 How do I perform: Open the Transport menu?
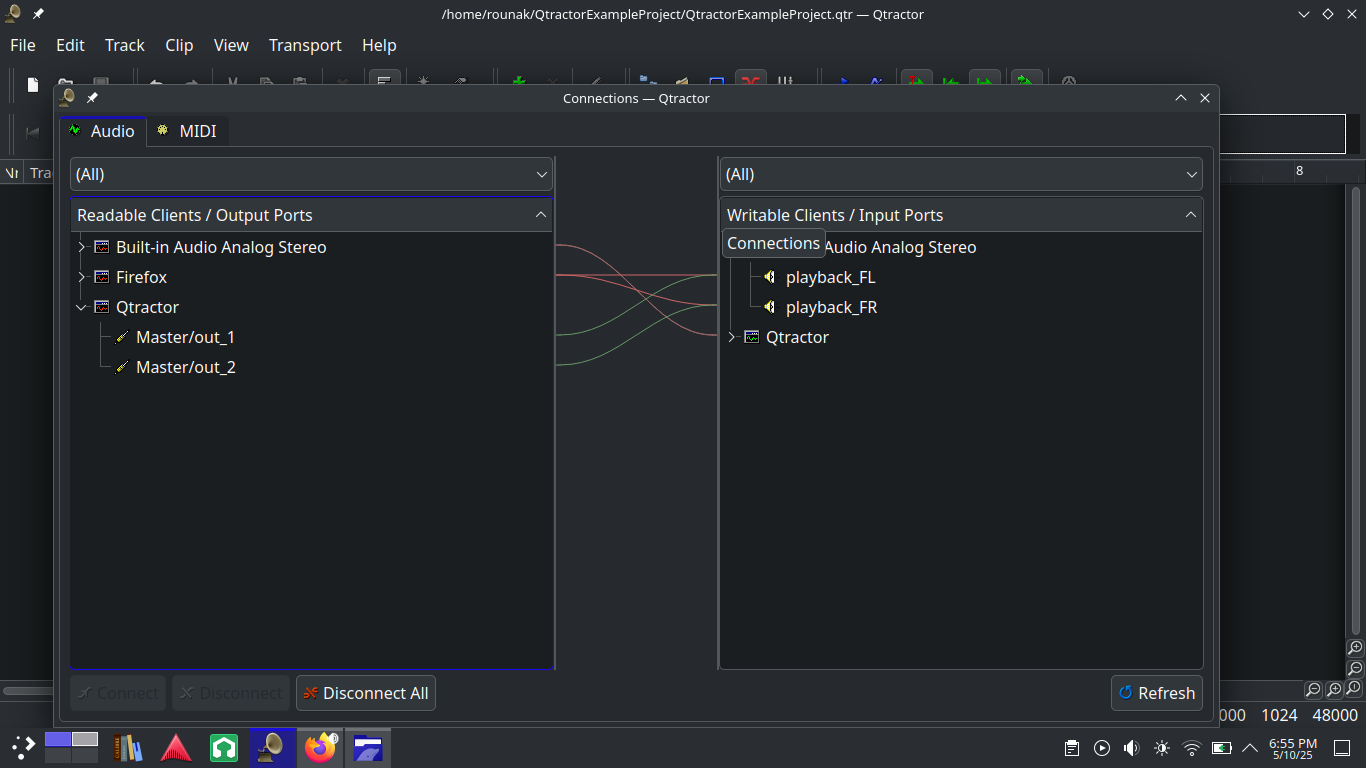305,45
